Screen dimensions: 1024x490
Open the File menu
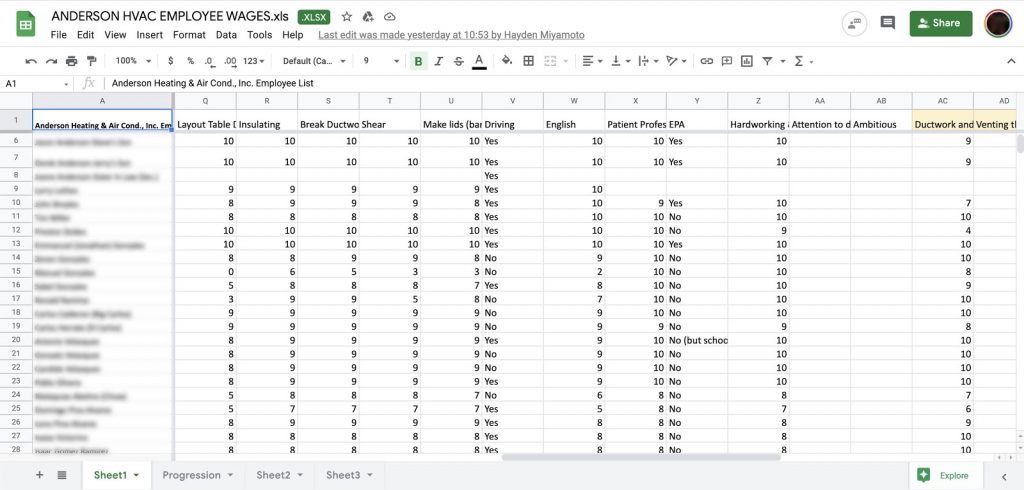click(58, 35)
